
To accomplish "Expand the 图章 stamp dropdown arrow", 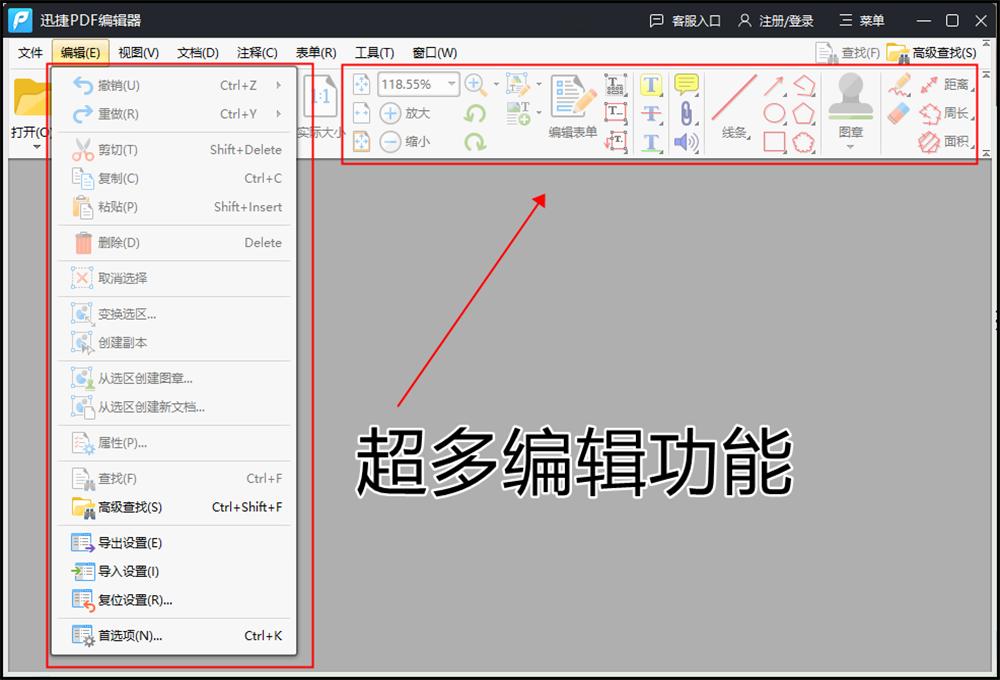I will pos(850,145).
